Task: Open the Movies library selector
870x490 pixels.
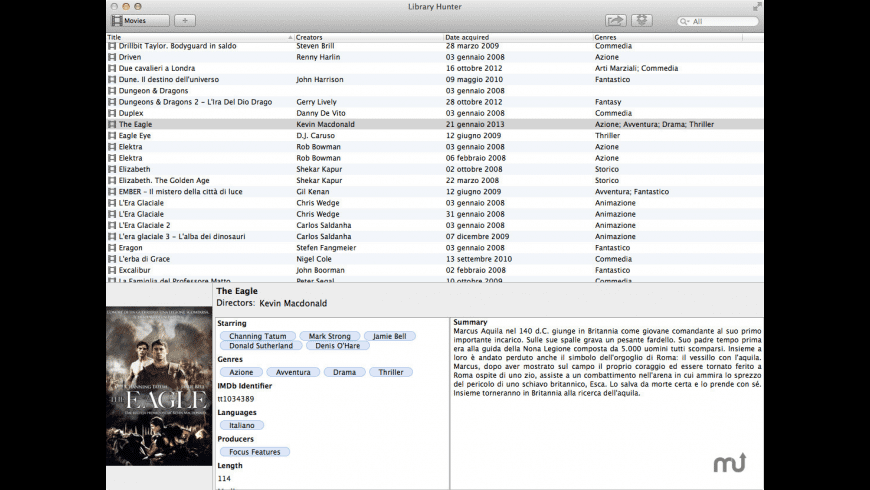Action: pos(140,21)
